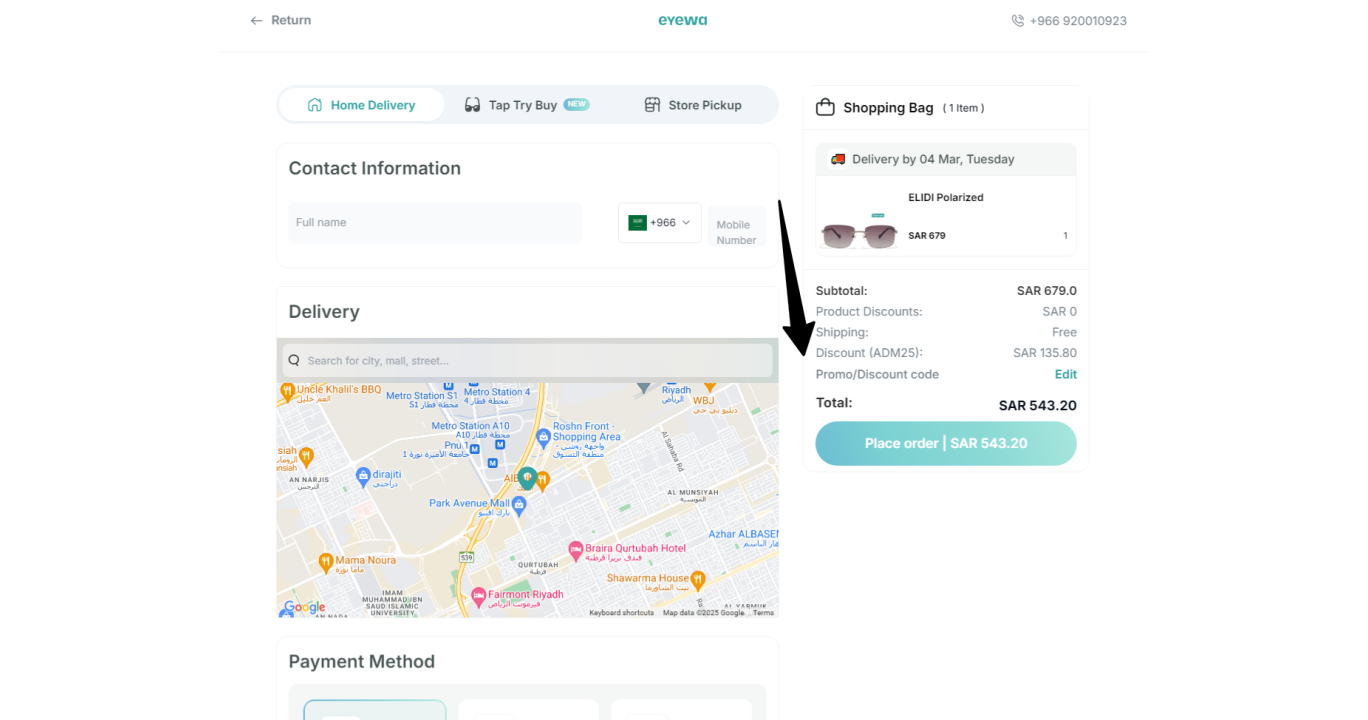Click the Braira Qurtubah Hotel marker
This screenshot has height=720, width=1368.
pos(575,549)
